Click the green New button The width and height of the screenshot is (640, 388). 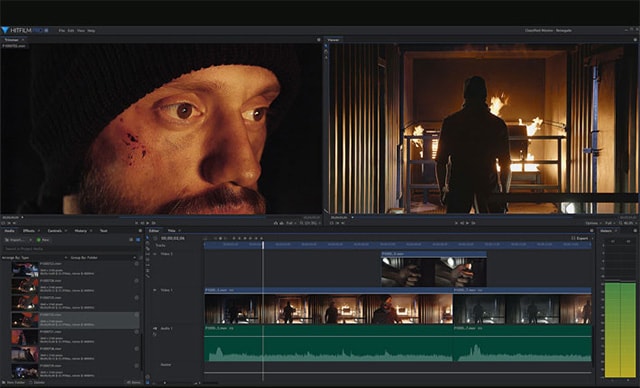point(43,240)
